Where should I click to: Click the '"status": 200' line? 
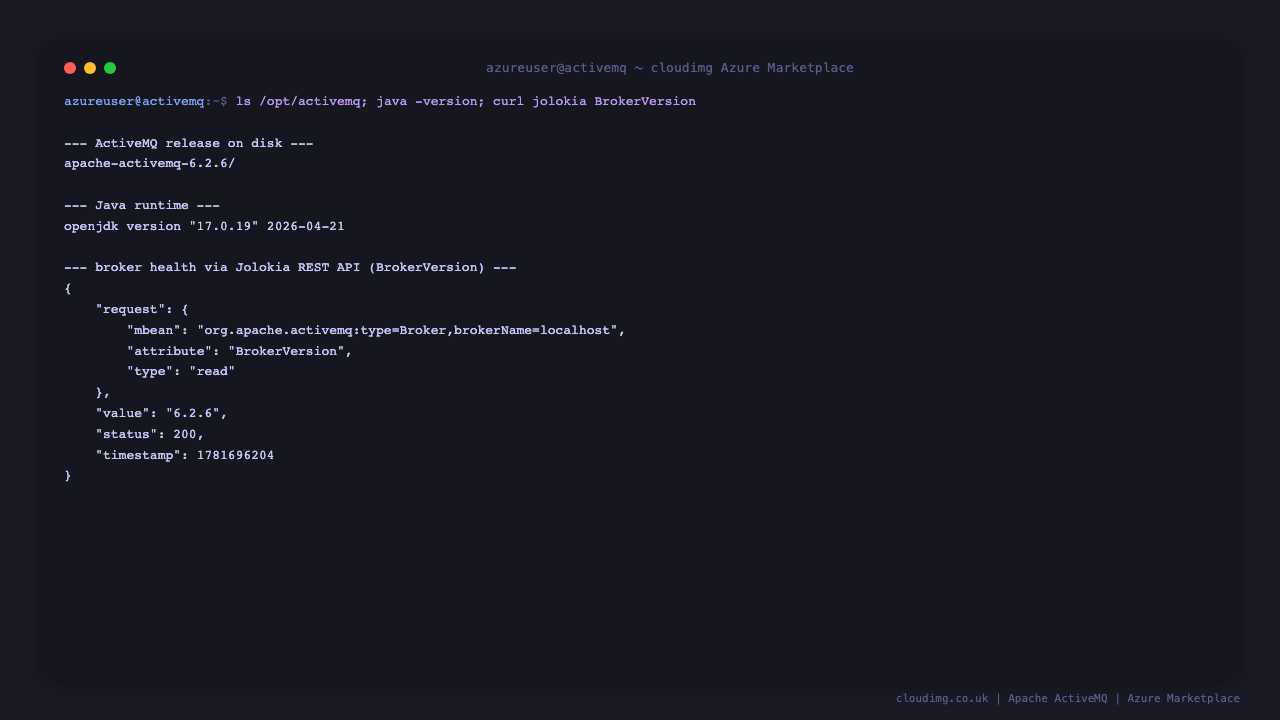(150, 435)
